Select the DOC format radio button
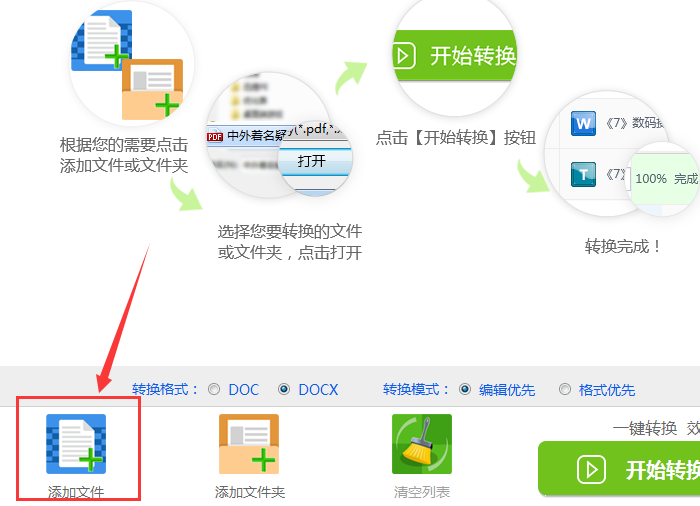Image resolution: width=700 pixels, height=506 pixels. [x=214, y=389]
